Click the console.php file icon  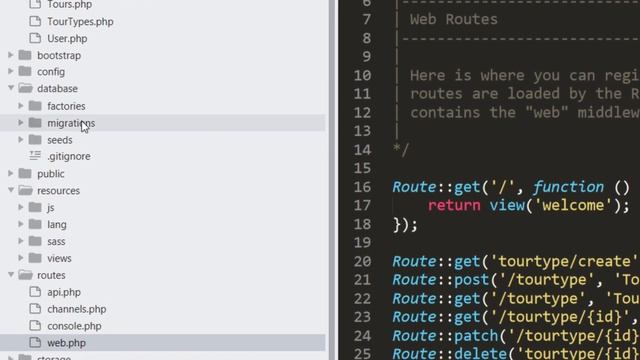click(x=35, y=326)
